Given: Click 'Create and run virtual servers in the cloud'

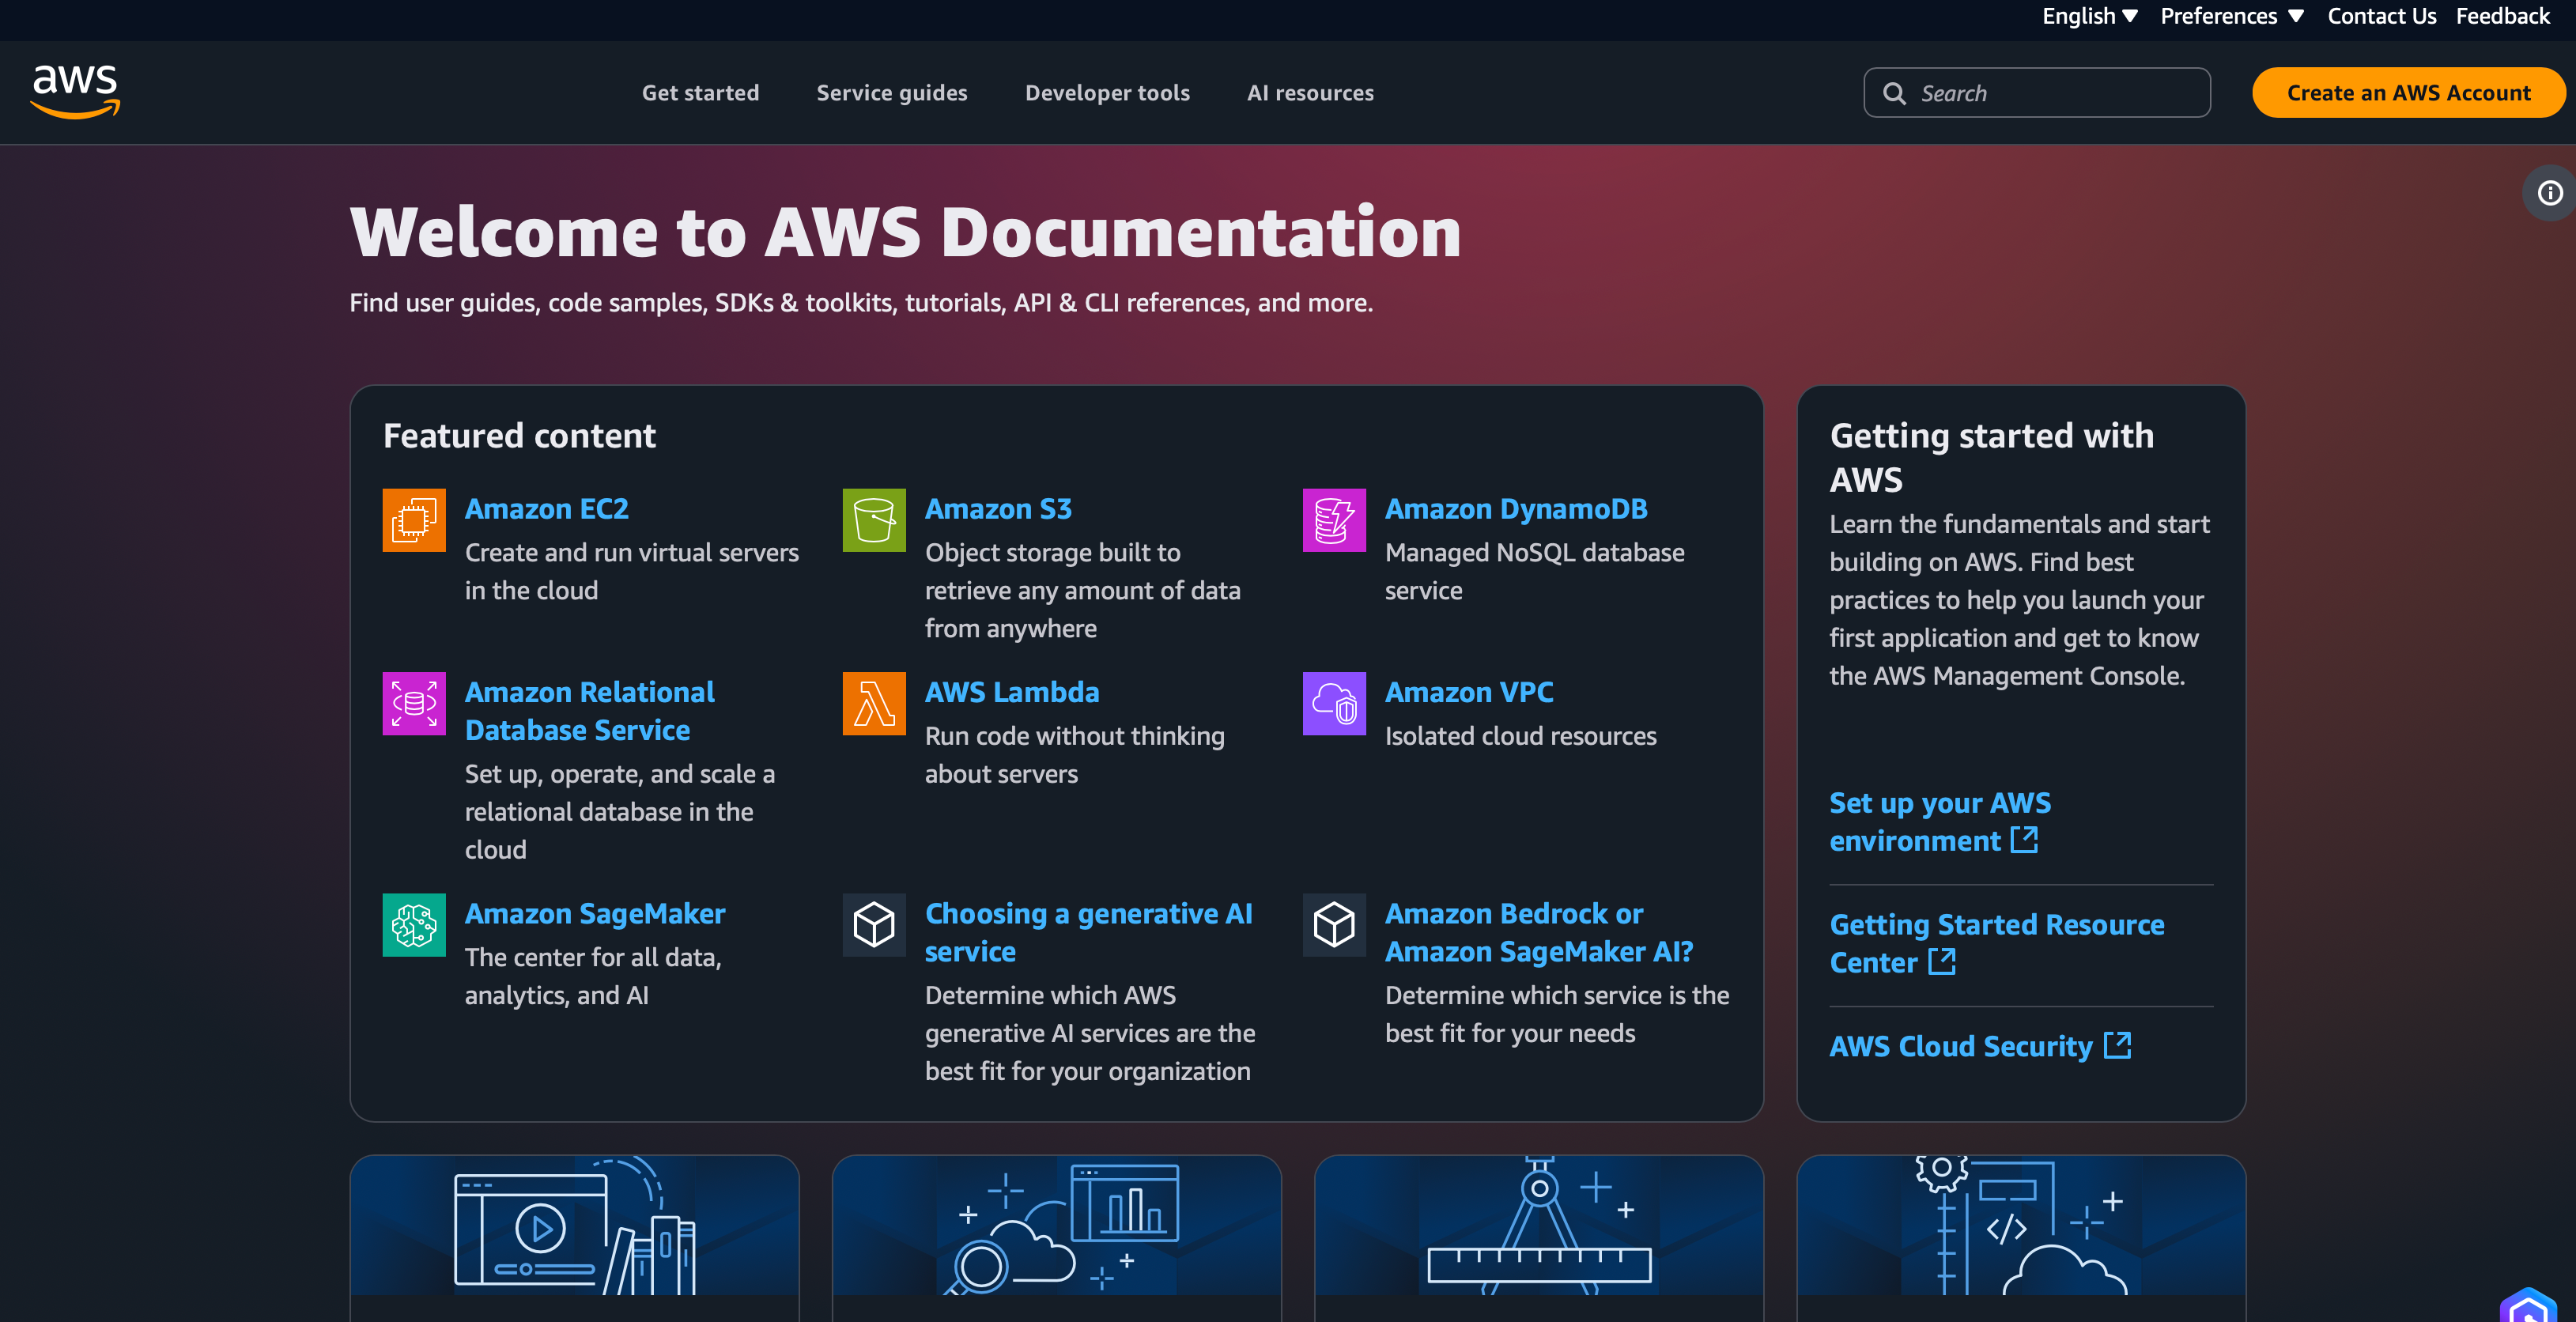Looking at the screenshot, I should [632, 571].
